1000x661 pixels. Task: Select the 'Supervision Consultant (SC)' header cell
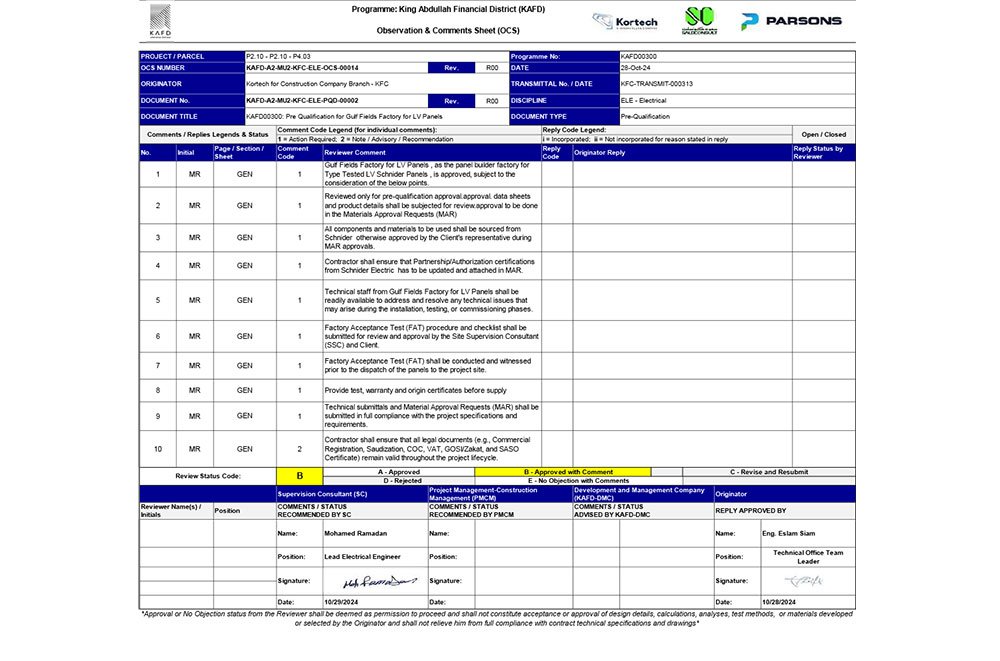(350, 493)
